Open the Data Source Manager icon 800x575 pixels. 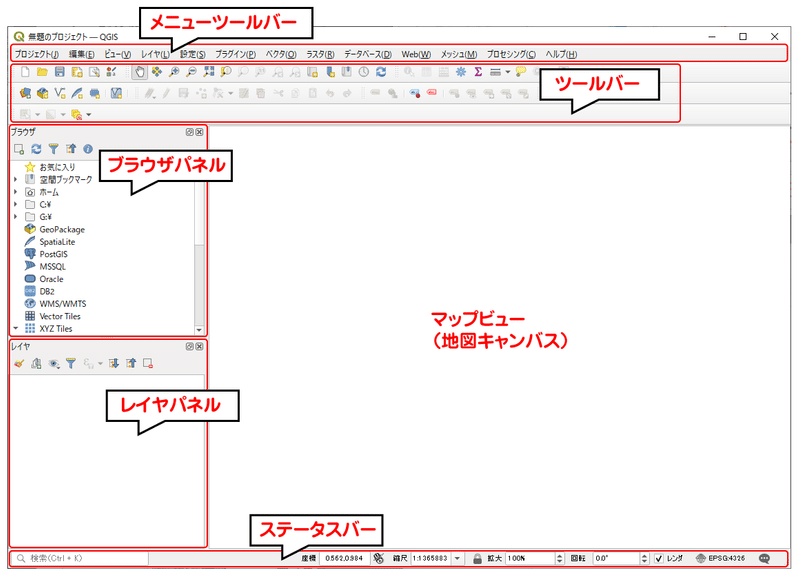pos(25,93)
